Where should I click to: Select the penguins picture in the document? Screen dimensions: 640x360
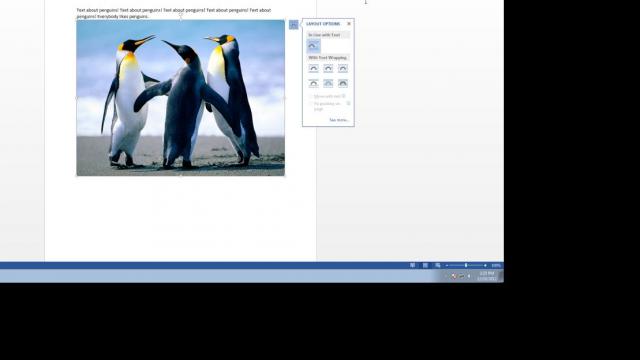(x=181, y=98)
